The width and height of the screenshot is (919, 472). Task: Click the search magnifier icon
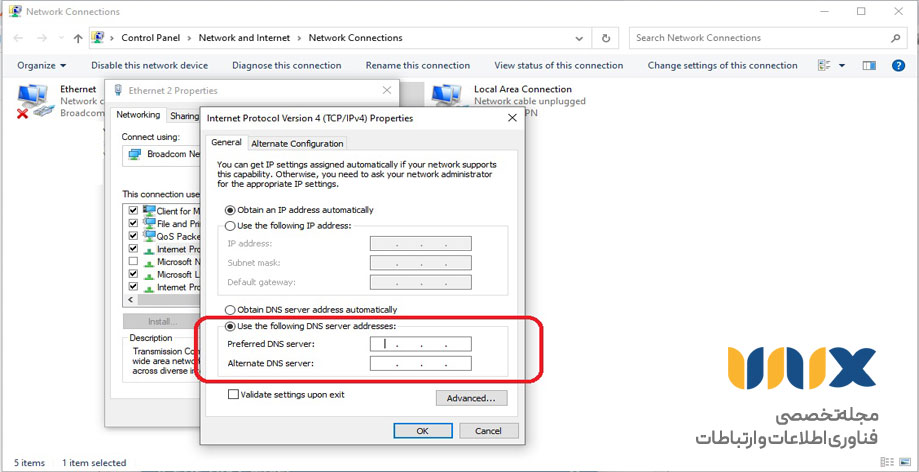pos(895,38)
